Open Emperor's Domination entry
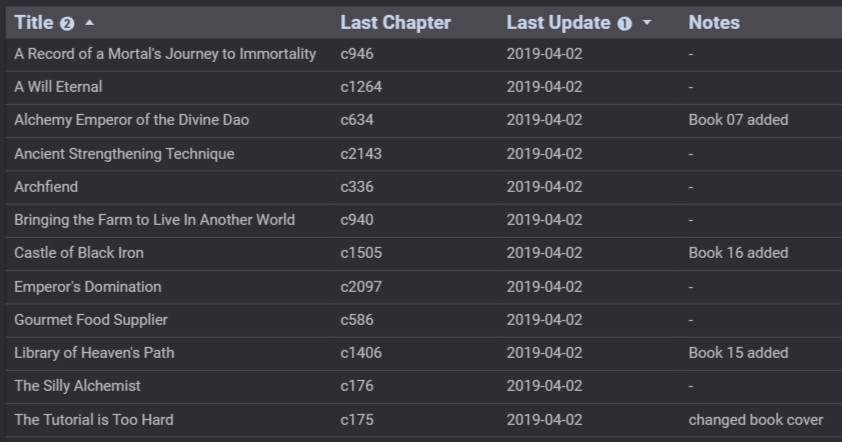Image resolution: width=842 pixels, height=442 pixels. click(x=88, y=287)
